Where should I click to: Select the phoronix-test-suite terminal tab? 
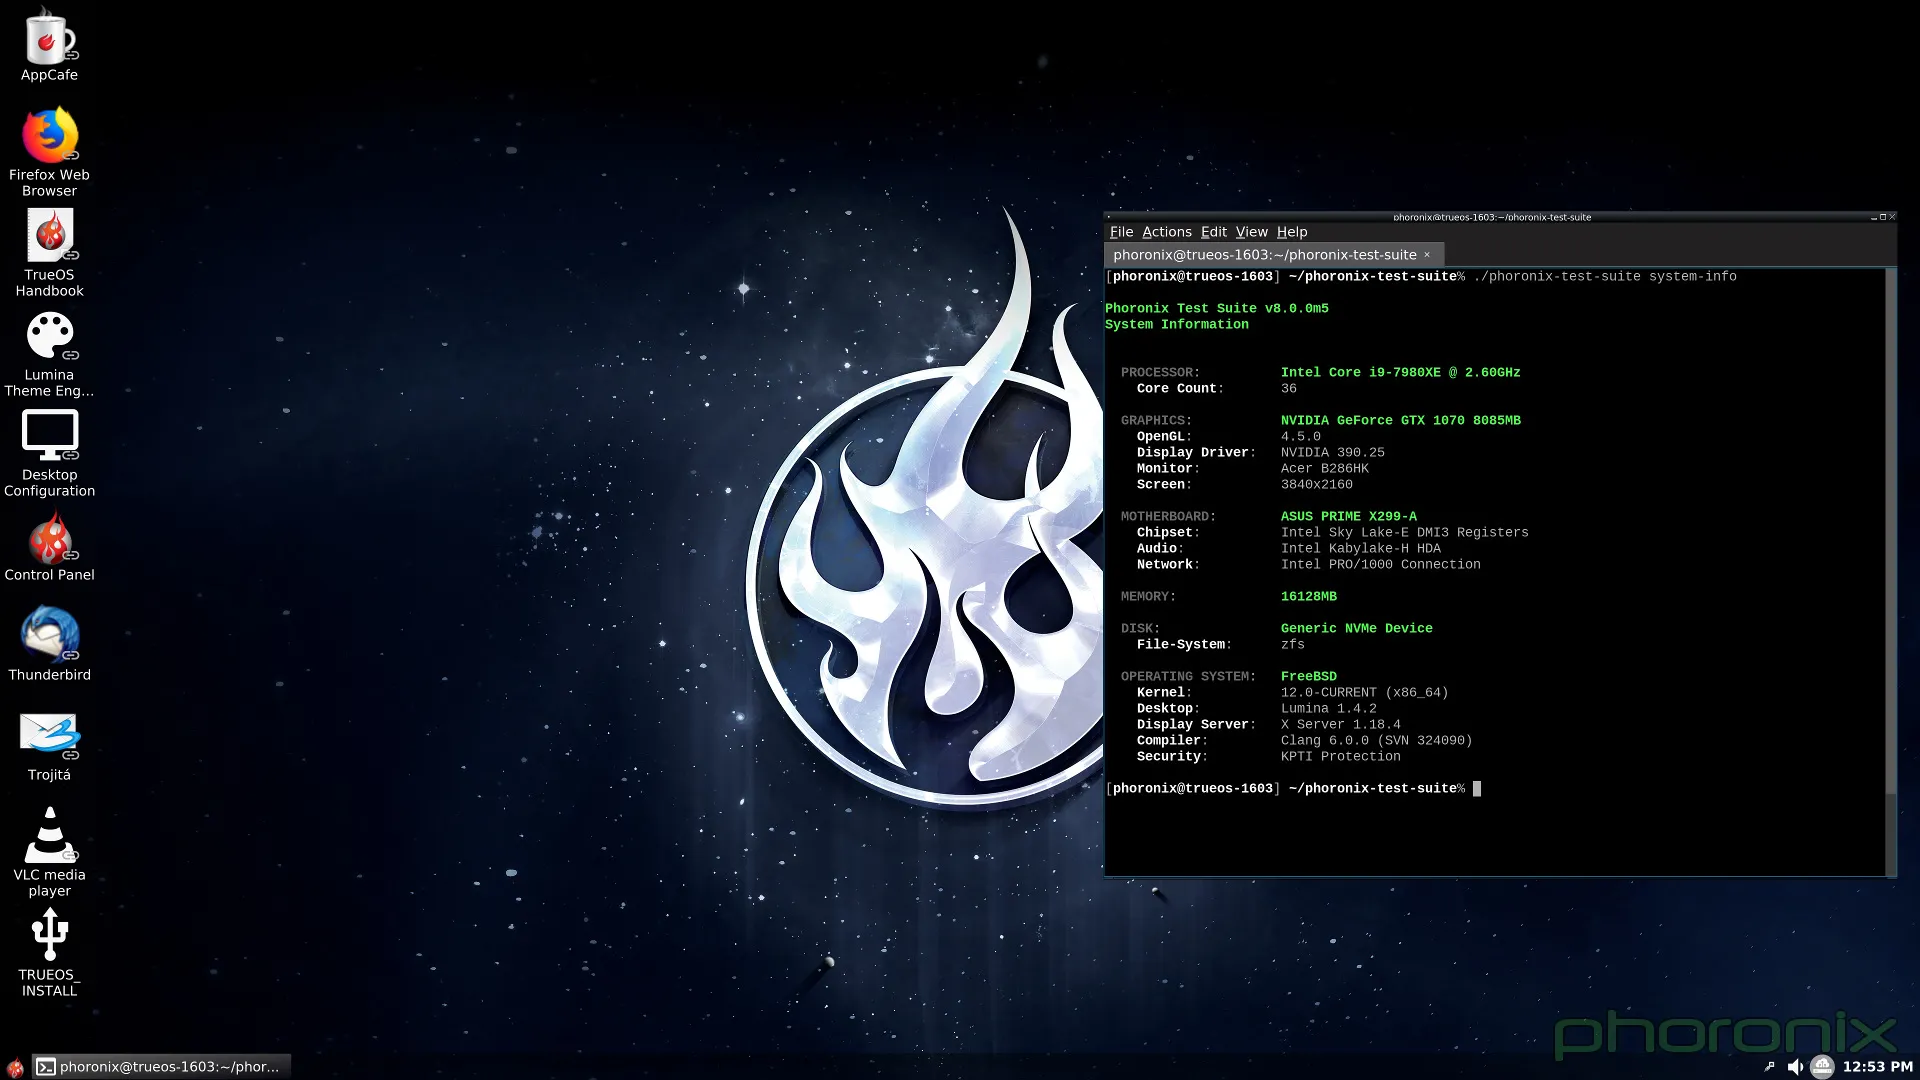(1265, 255)
